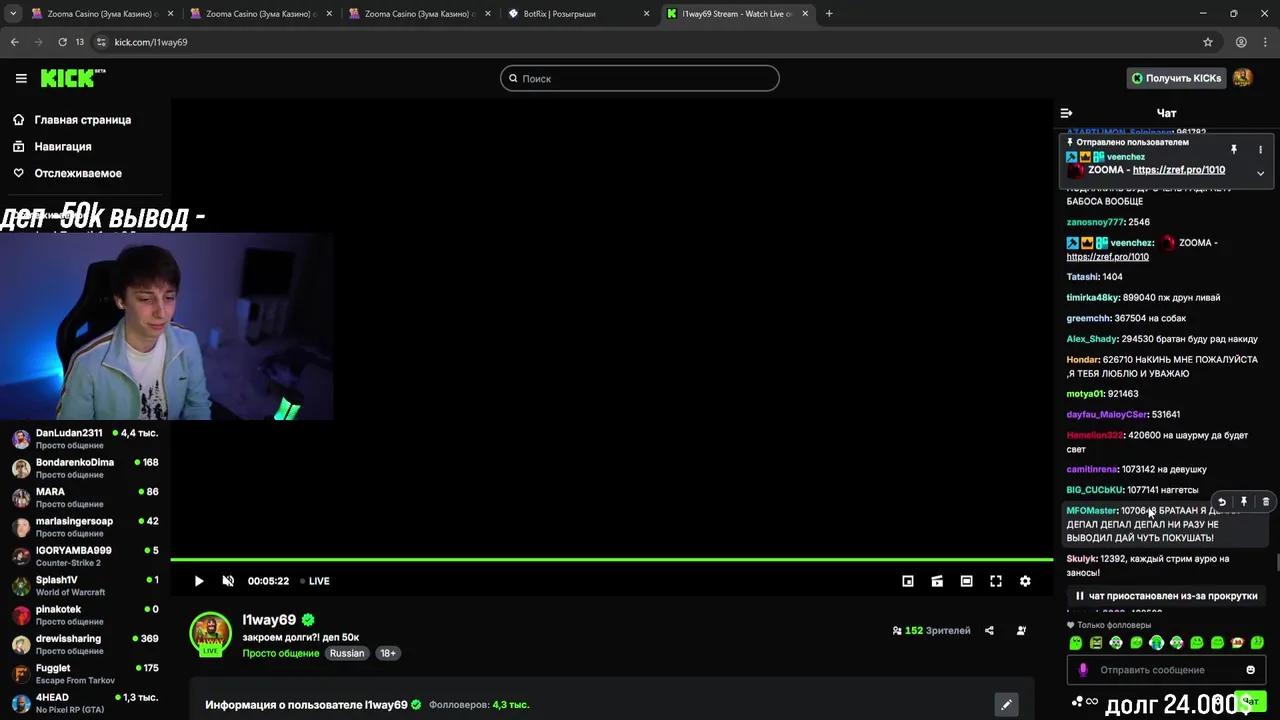Open the viewer list icon next to share
Screen dimensions: 1280x720
pos(1021,631)
